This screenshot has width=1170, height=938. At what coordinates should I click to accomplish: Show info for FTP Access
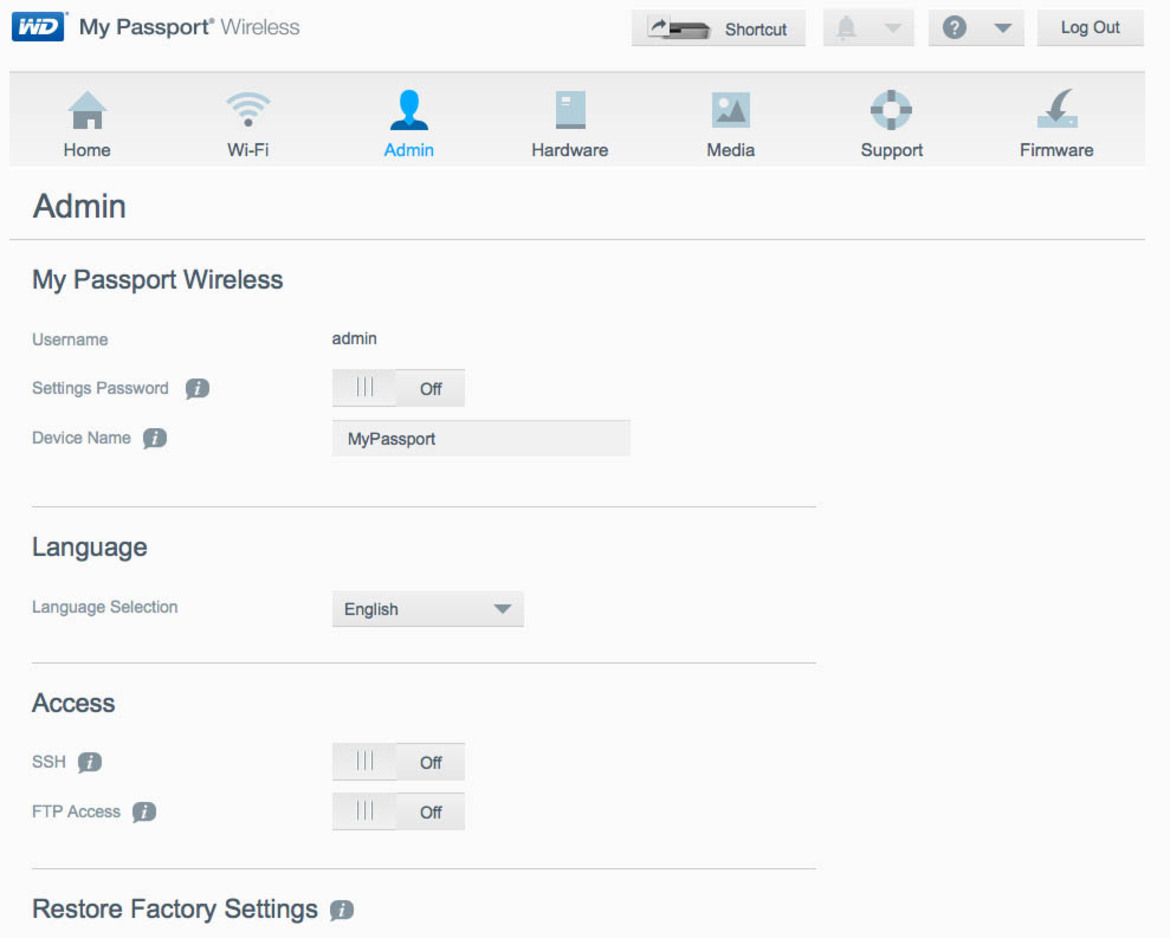point(144,812)
